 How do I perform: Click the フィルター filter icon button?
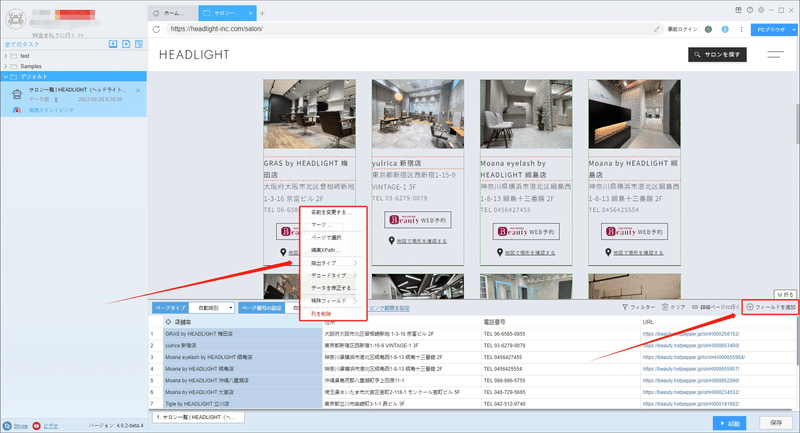click(x=638, y=308)
